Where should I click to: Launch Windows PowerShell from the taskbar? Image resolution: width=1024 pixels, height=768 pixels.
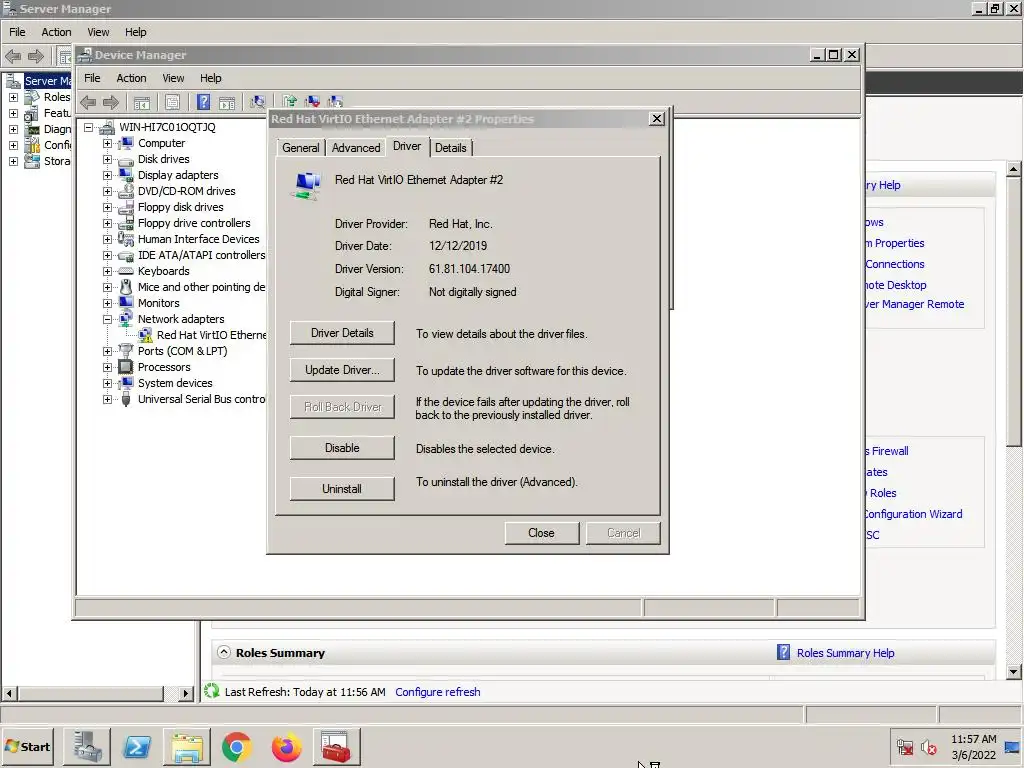(137, 746)
